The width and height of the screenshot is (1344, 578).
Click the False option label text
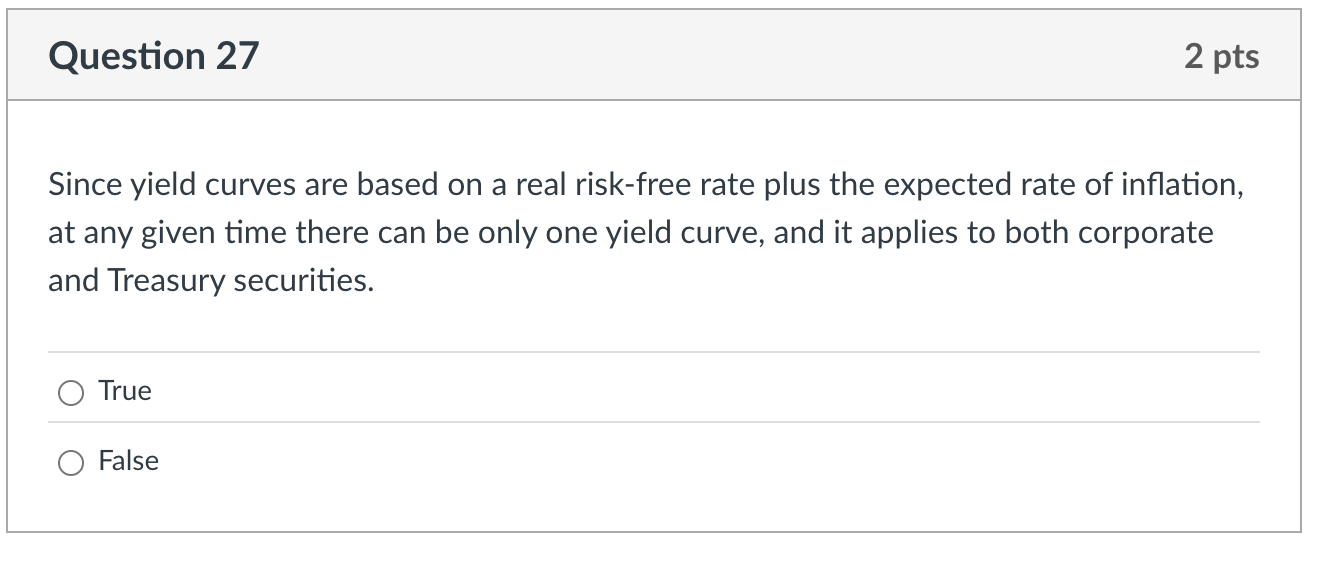(128, 461)
